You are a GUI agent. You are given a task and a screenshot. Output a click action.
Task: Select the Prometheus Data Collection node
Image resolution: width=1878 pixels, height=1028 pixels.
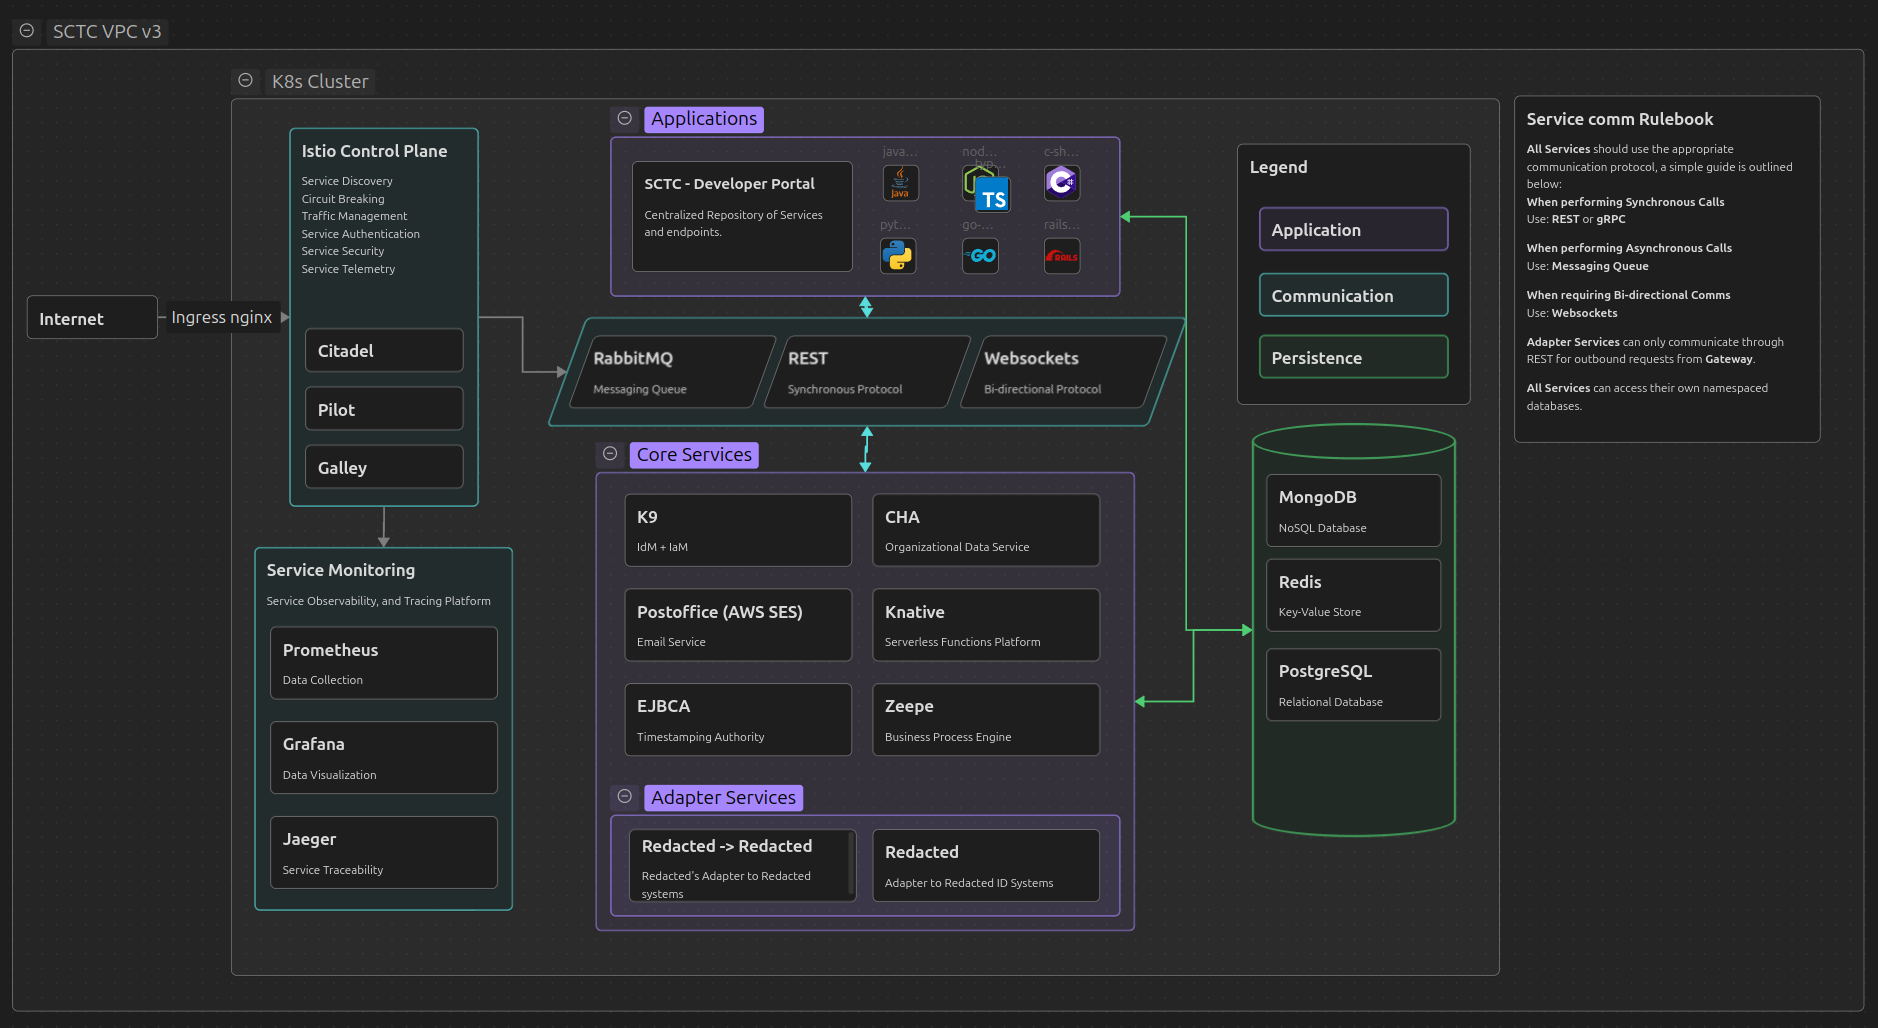pyautogui.click(x=384, y=663)
